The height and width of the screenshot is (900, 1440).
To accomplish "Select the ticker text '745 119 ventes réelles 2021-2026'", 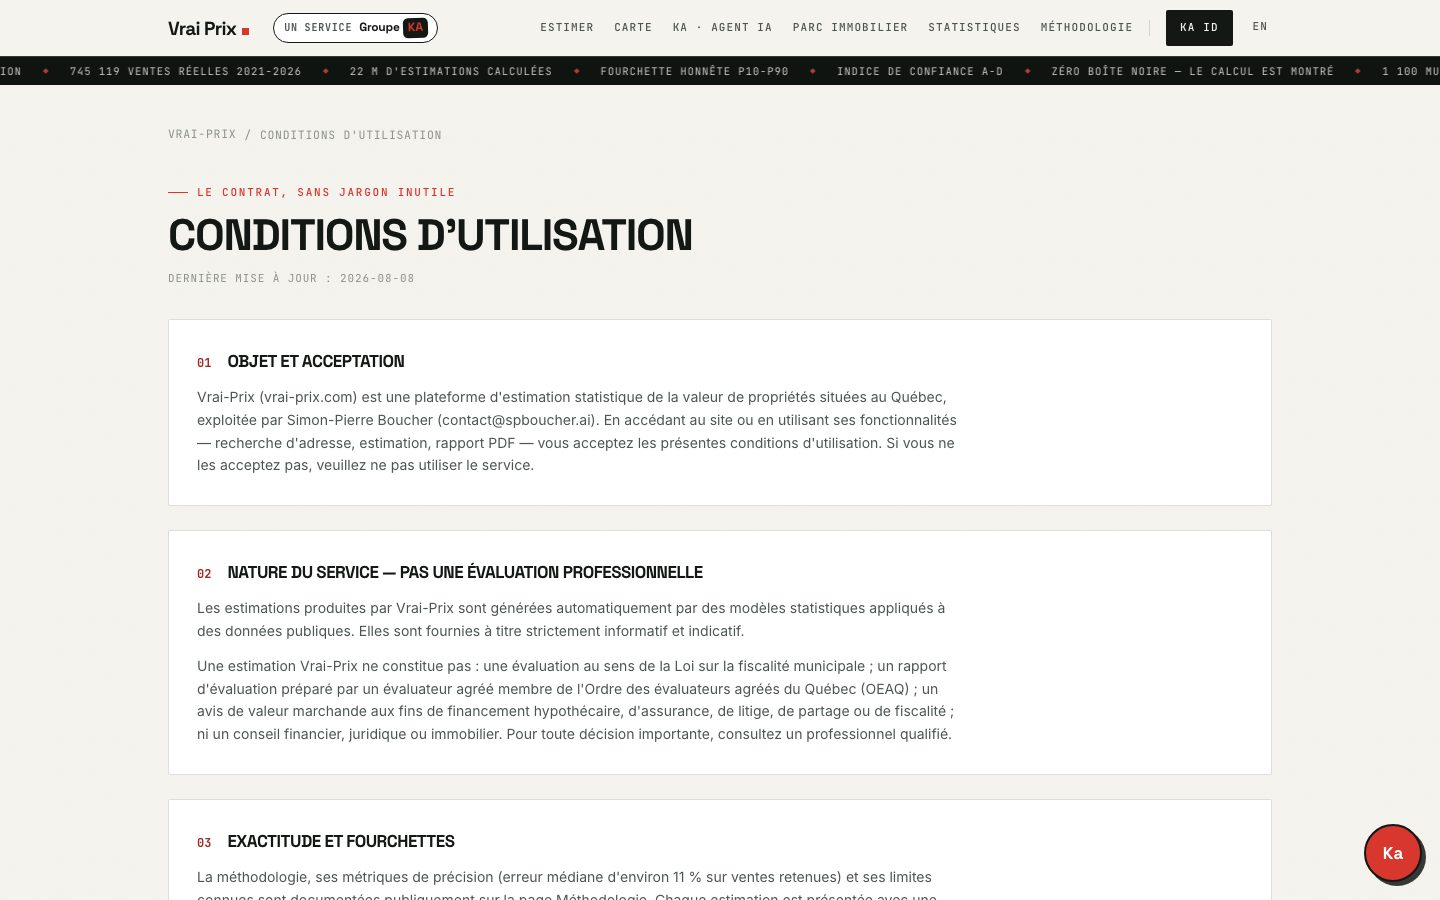I will [186, 71].
